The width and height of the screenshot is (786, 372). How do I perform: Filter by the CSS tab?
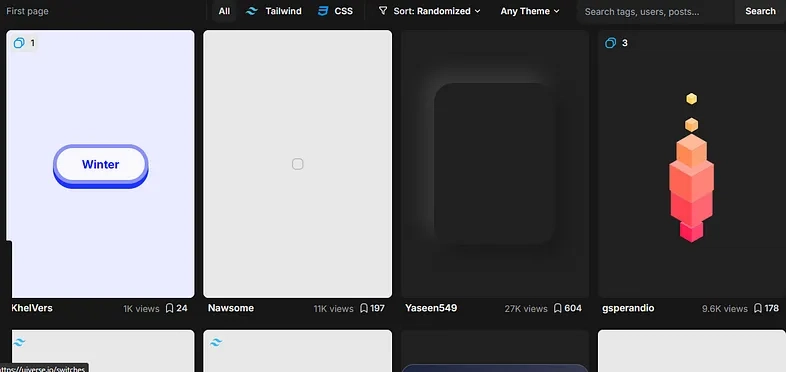(335, 11)
